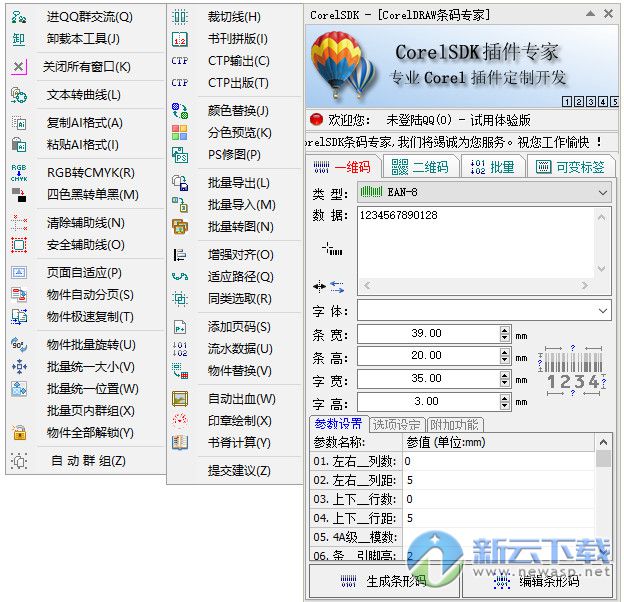
Task: Click the 增强对齐 icon
Action: (180, 255)
